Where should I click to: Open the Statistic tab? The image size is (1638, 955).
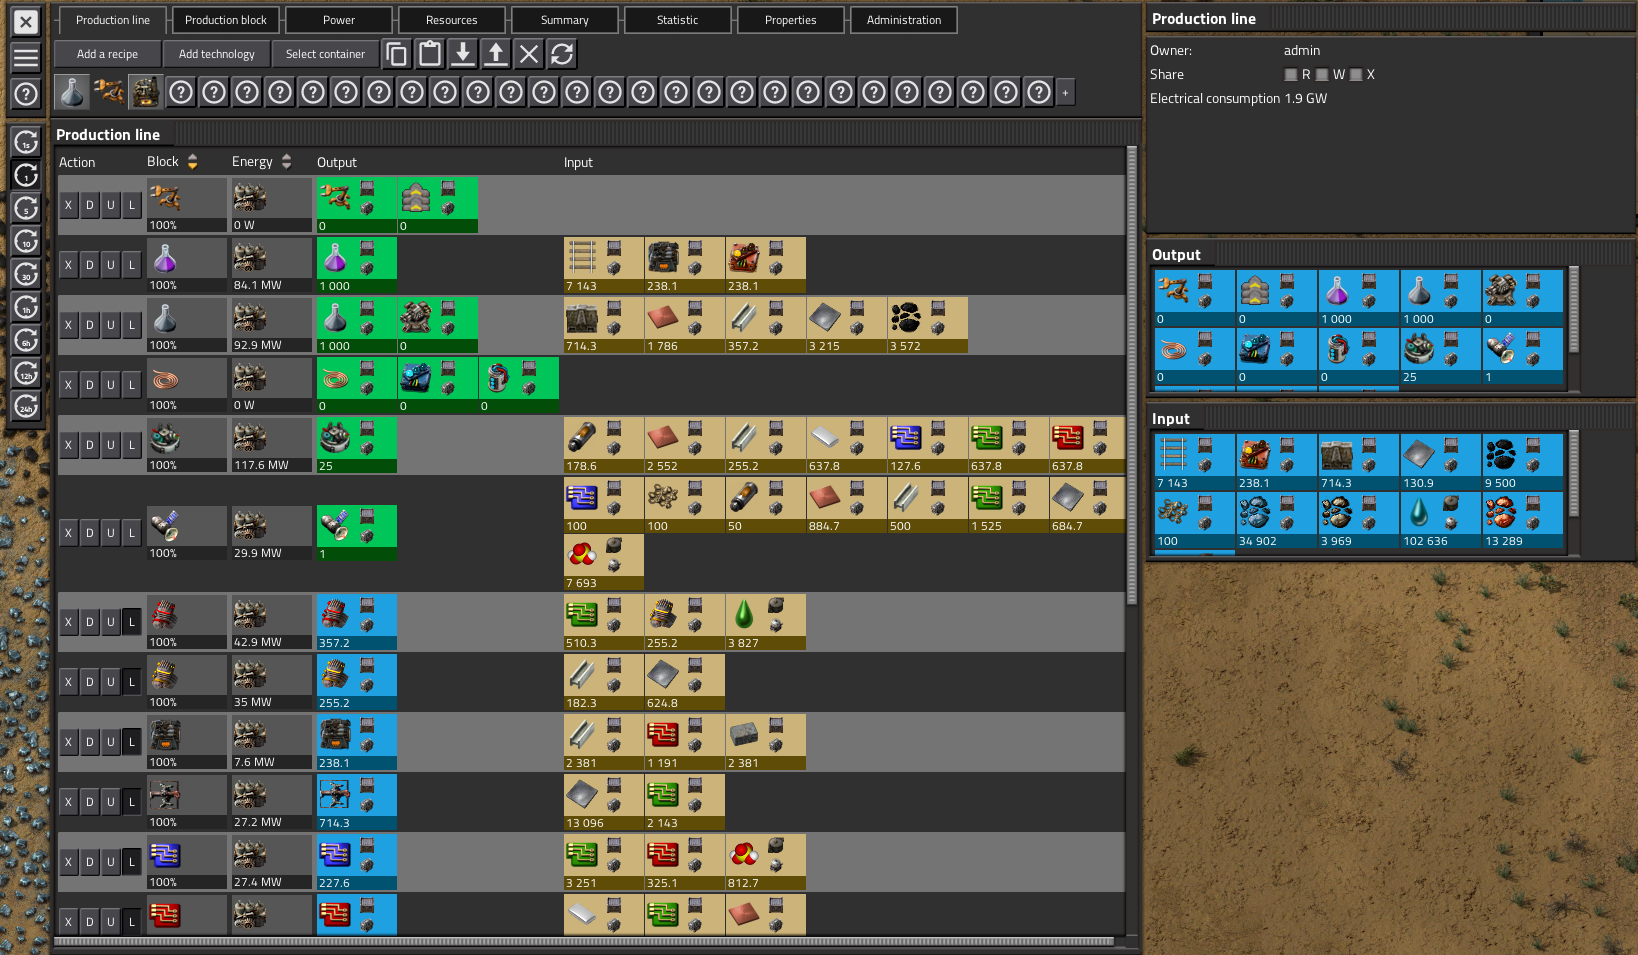(x=677, y=20)
